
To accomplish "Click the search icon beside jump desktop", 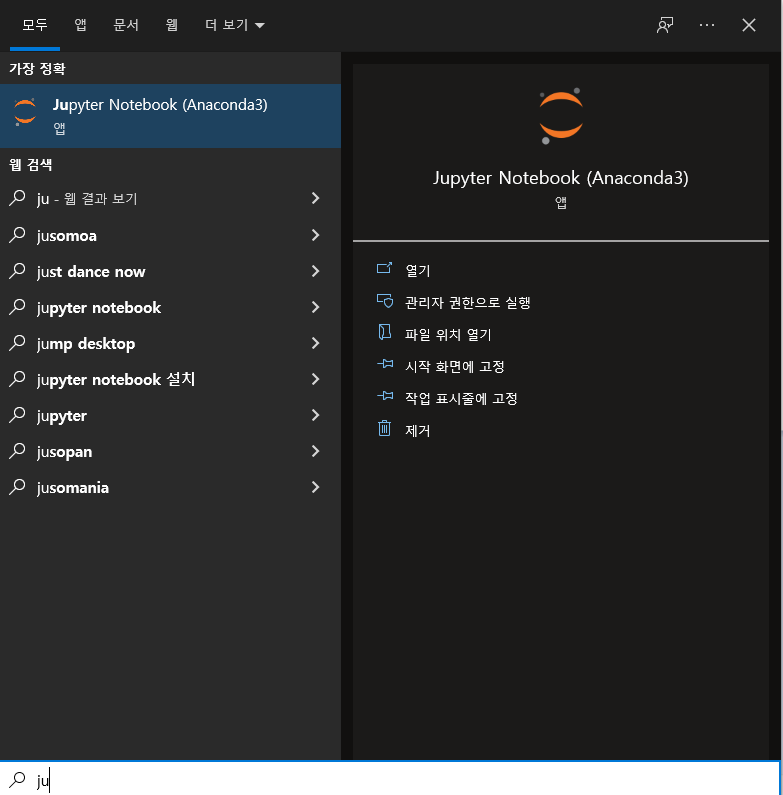I will tap(17, 343).
